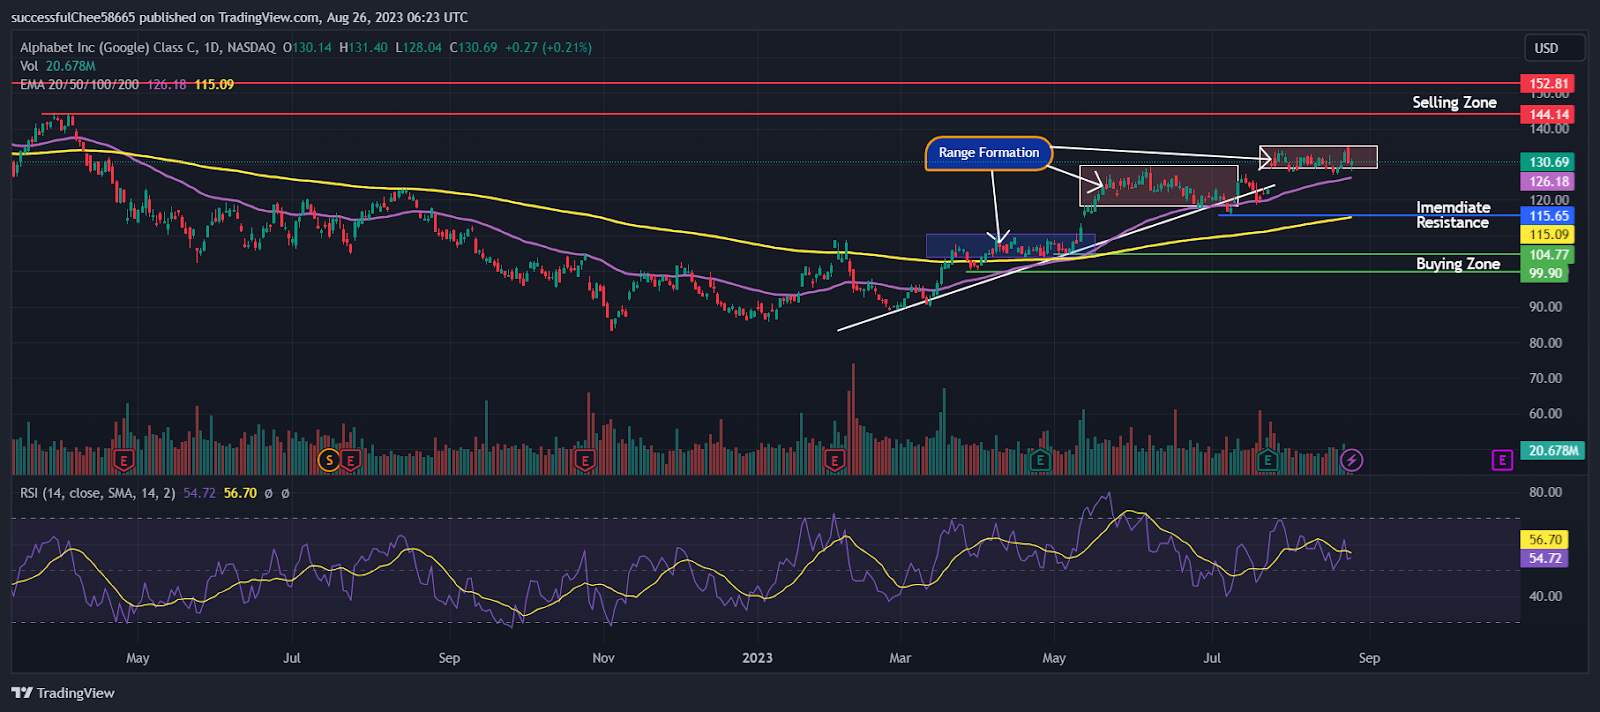Select the 'Buying Zone' text annotation
Image resolution: width=1600 pixels, height=712 pixels.
point(1458,264)
